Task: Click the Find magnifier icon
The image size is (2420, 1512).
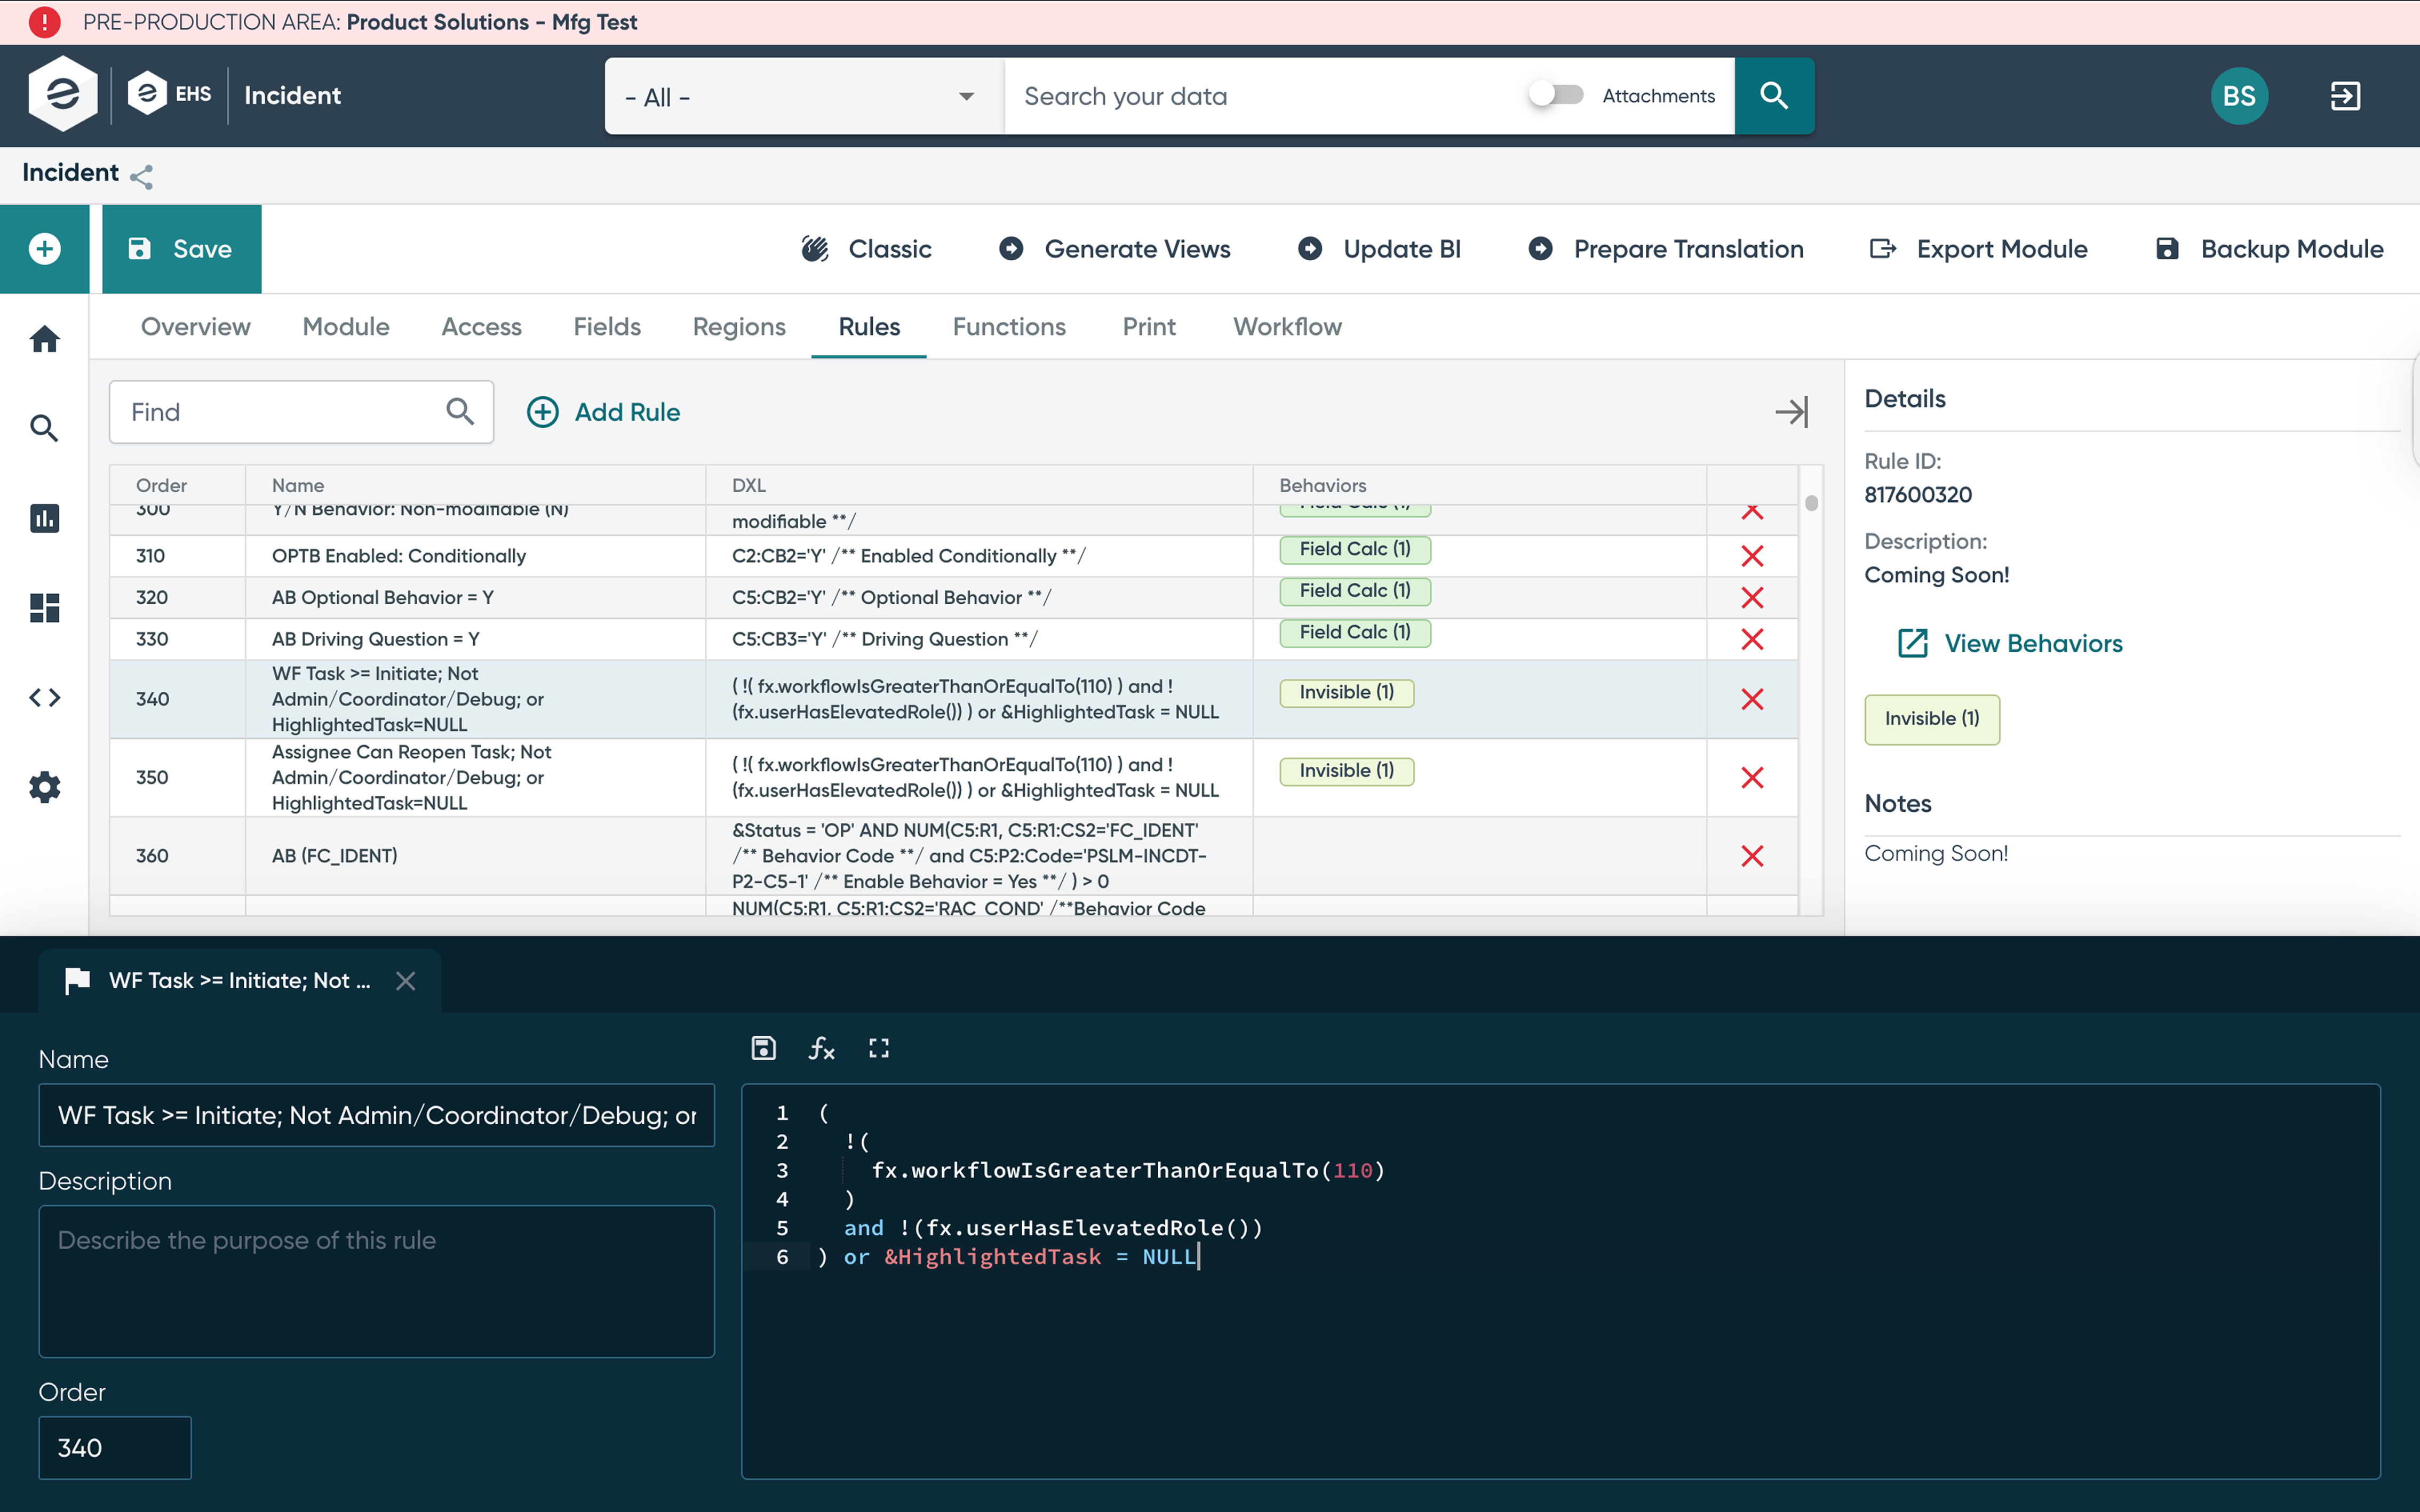Action: [x=459, y=411]
